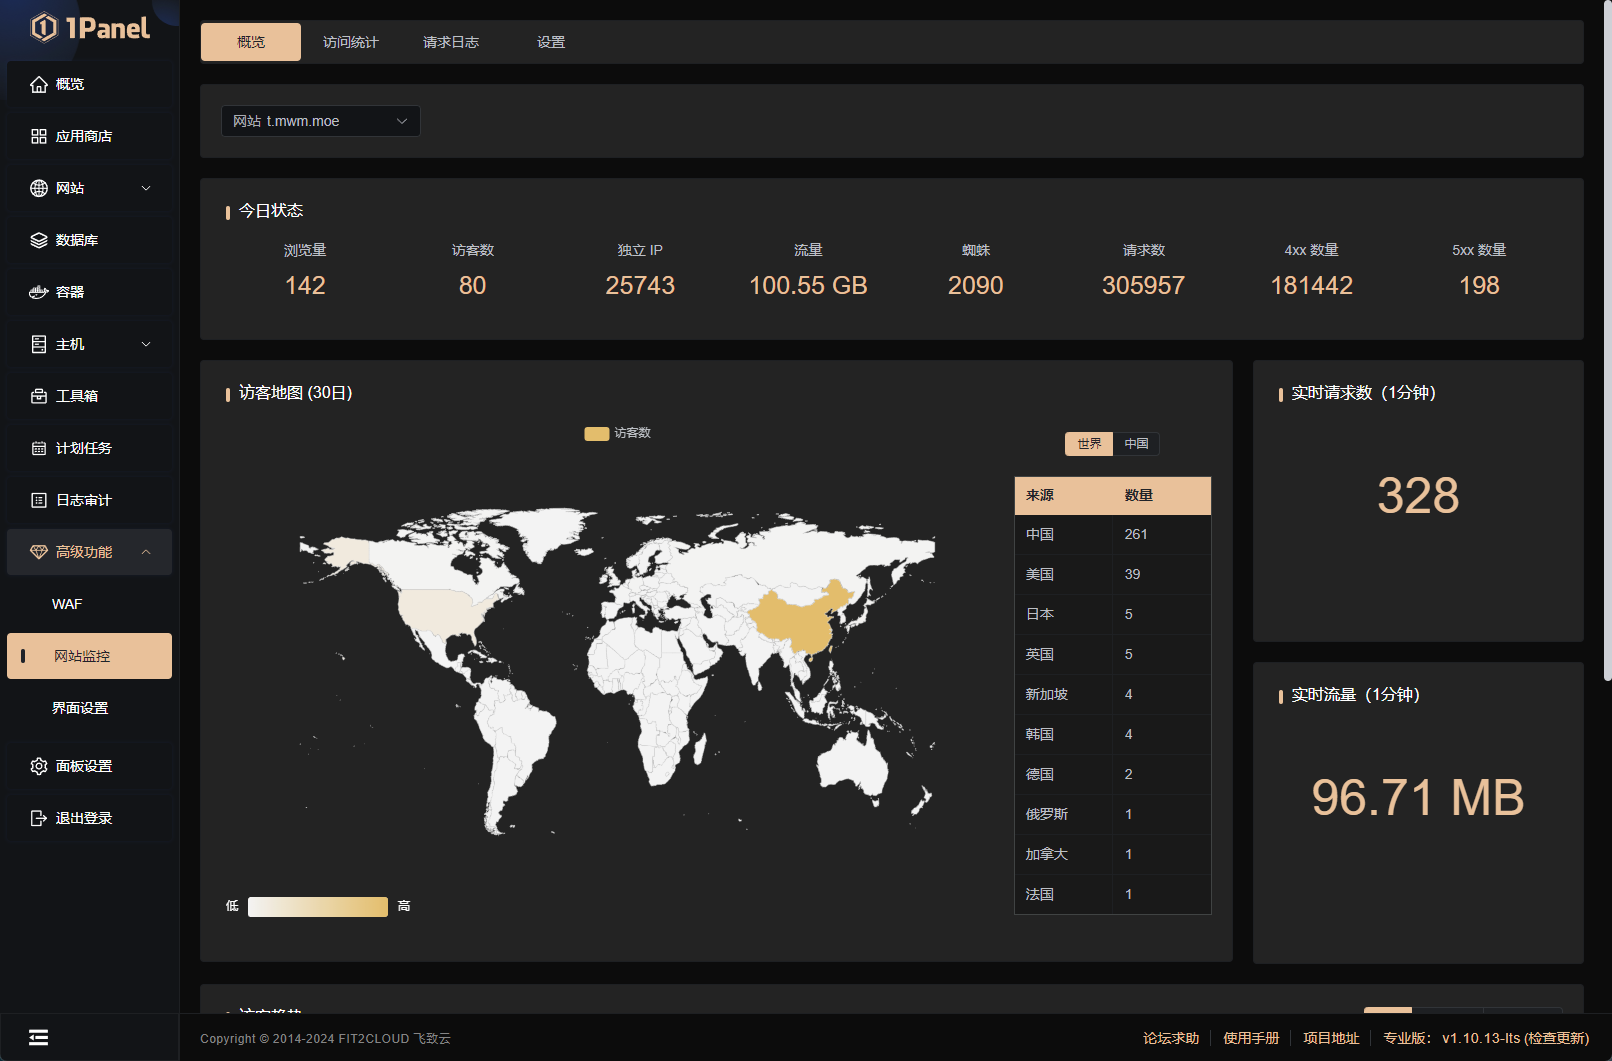Open the 论坛求助 link
This screenshot has width=1612, height=1061.
[x=1171, y=1038]
